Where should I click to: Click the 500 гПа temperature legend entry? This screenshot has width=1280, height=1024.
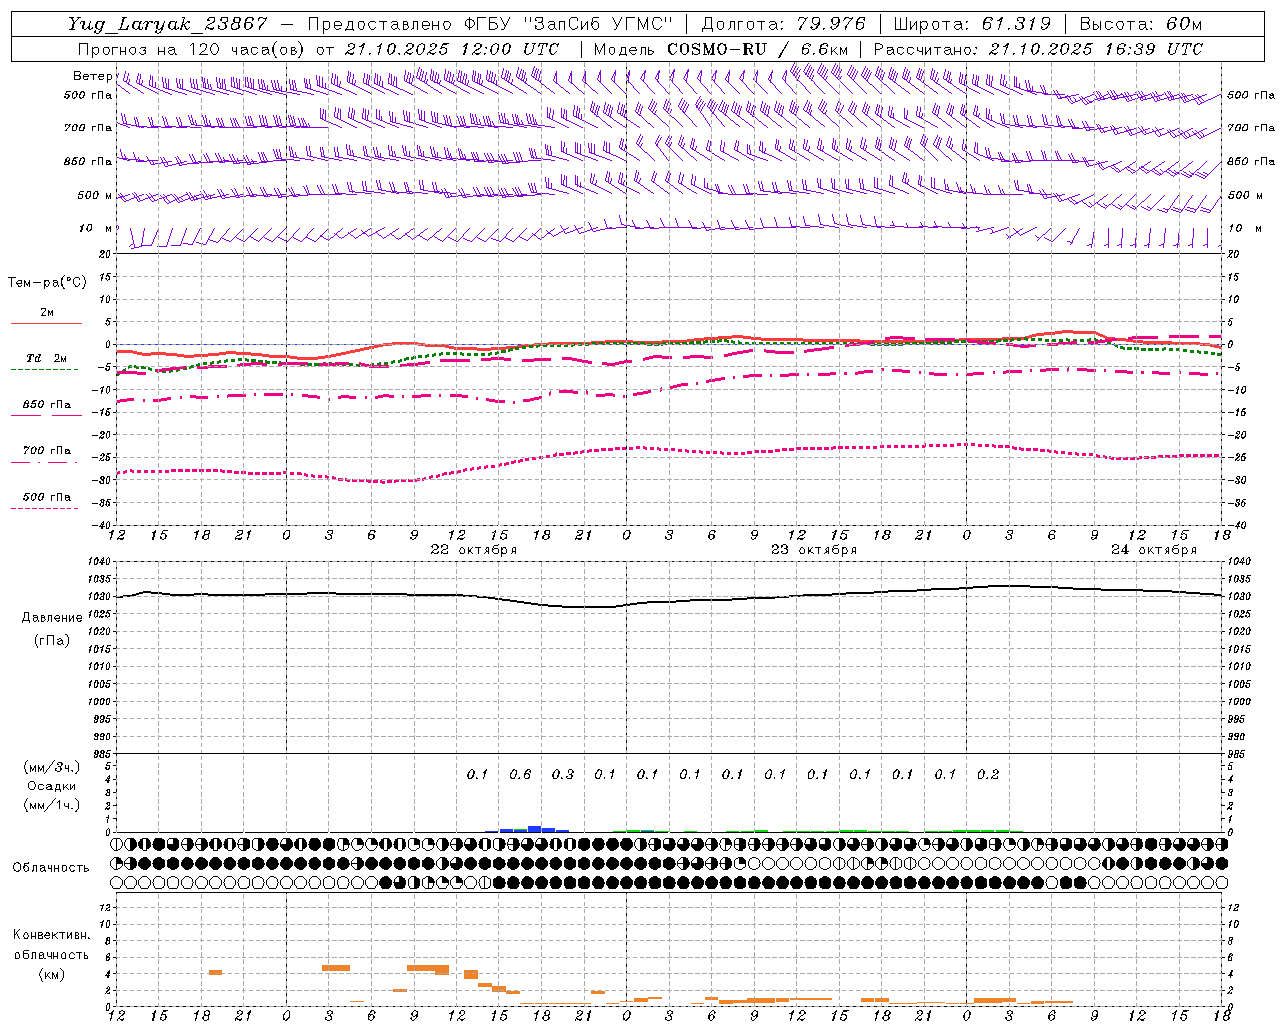pyautogui.click(x=47, y=497)
